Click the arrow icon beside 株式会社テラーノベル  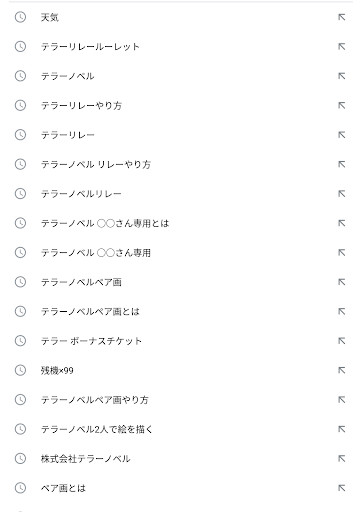click(x=341, y=458)
